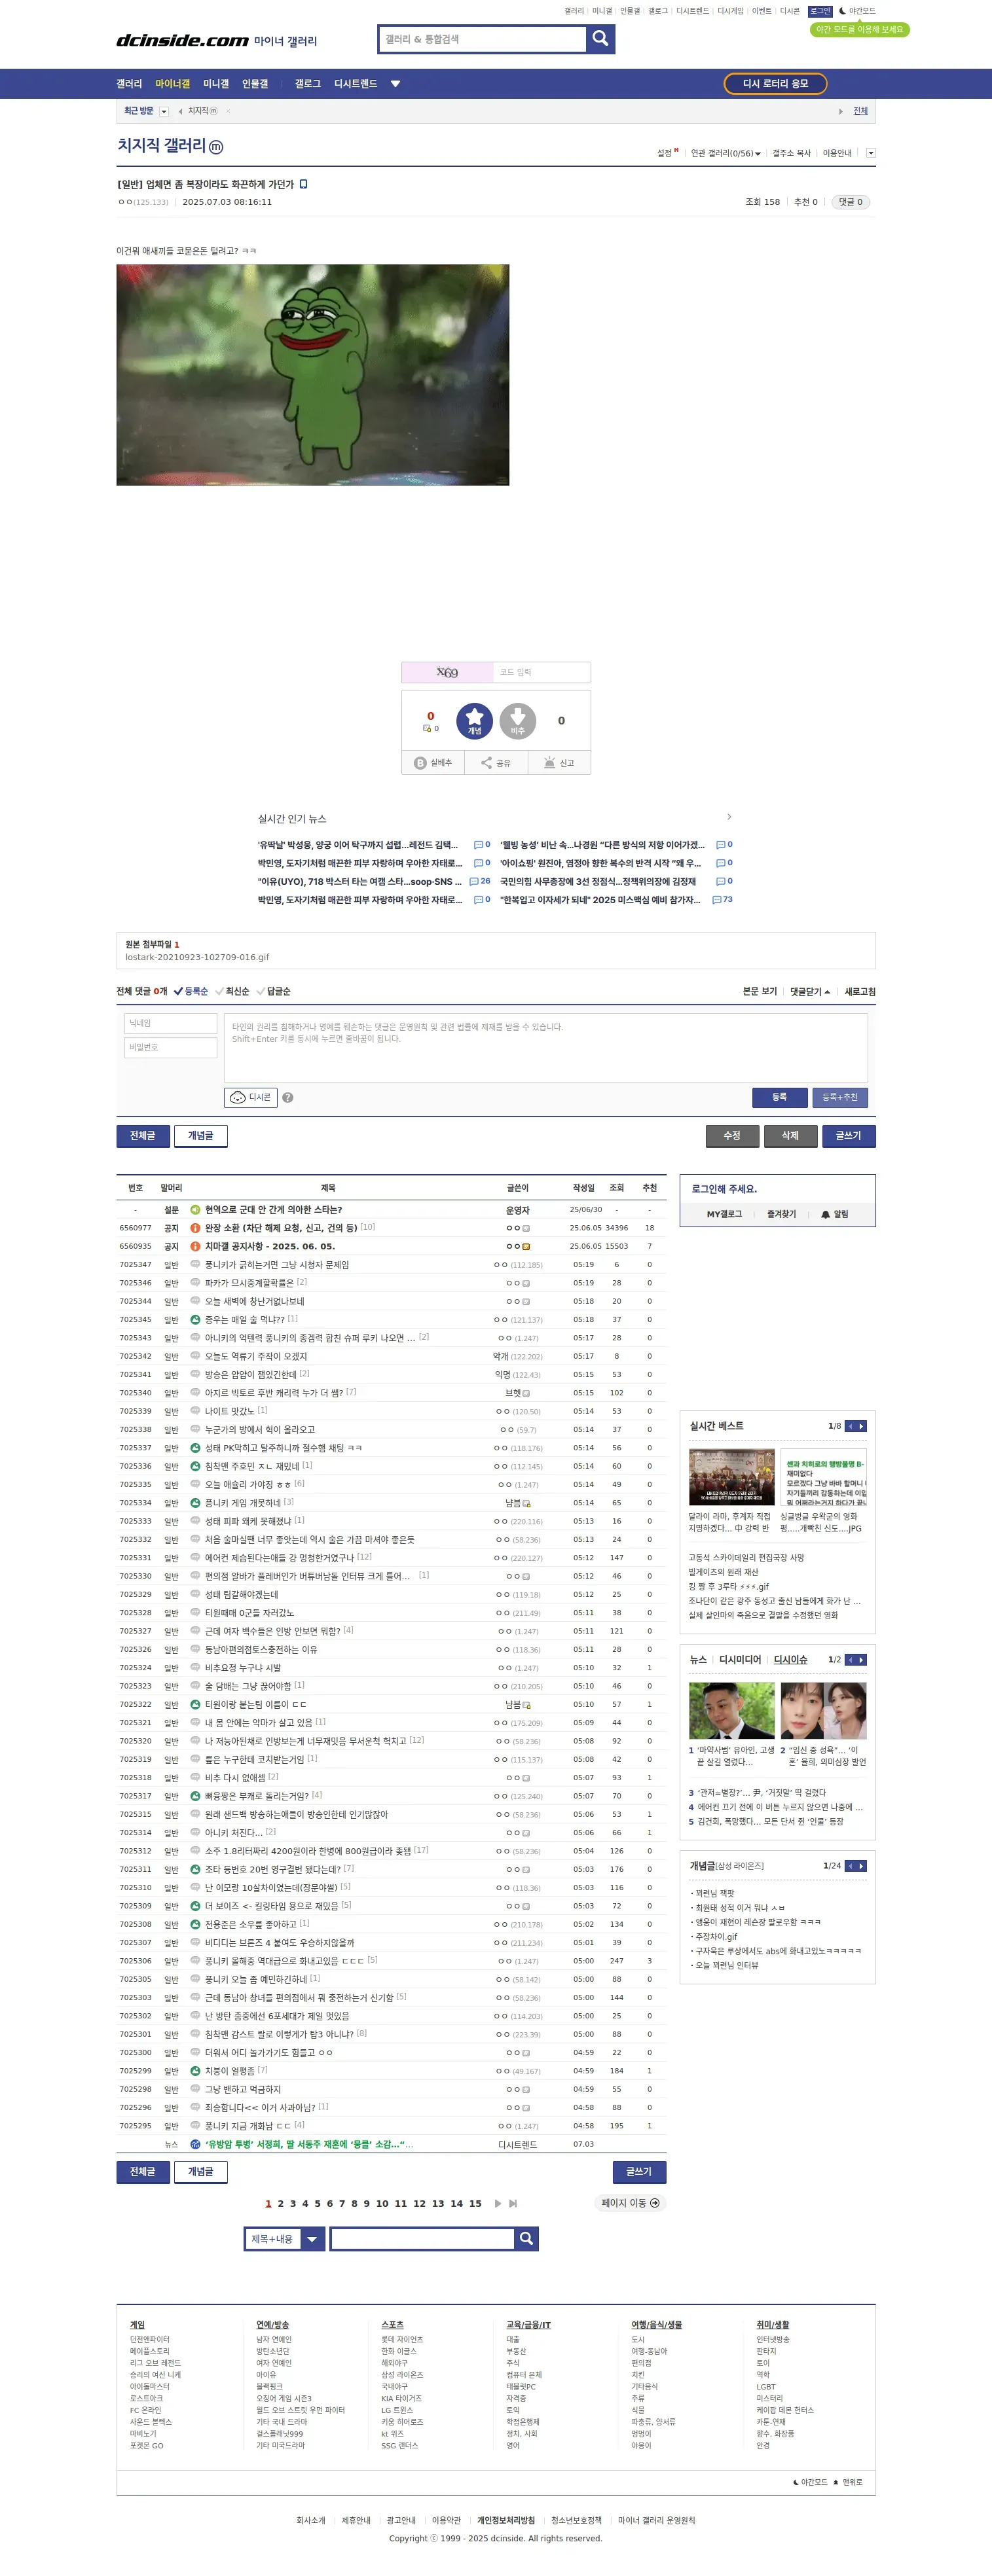Click the 실시간 베스트 first thumbnail image

click(731, 1476)
